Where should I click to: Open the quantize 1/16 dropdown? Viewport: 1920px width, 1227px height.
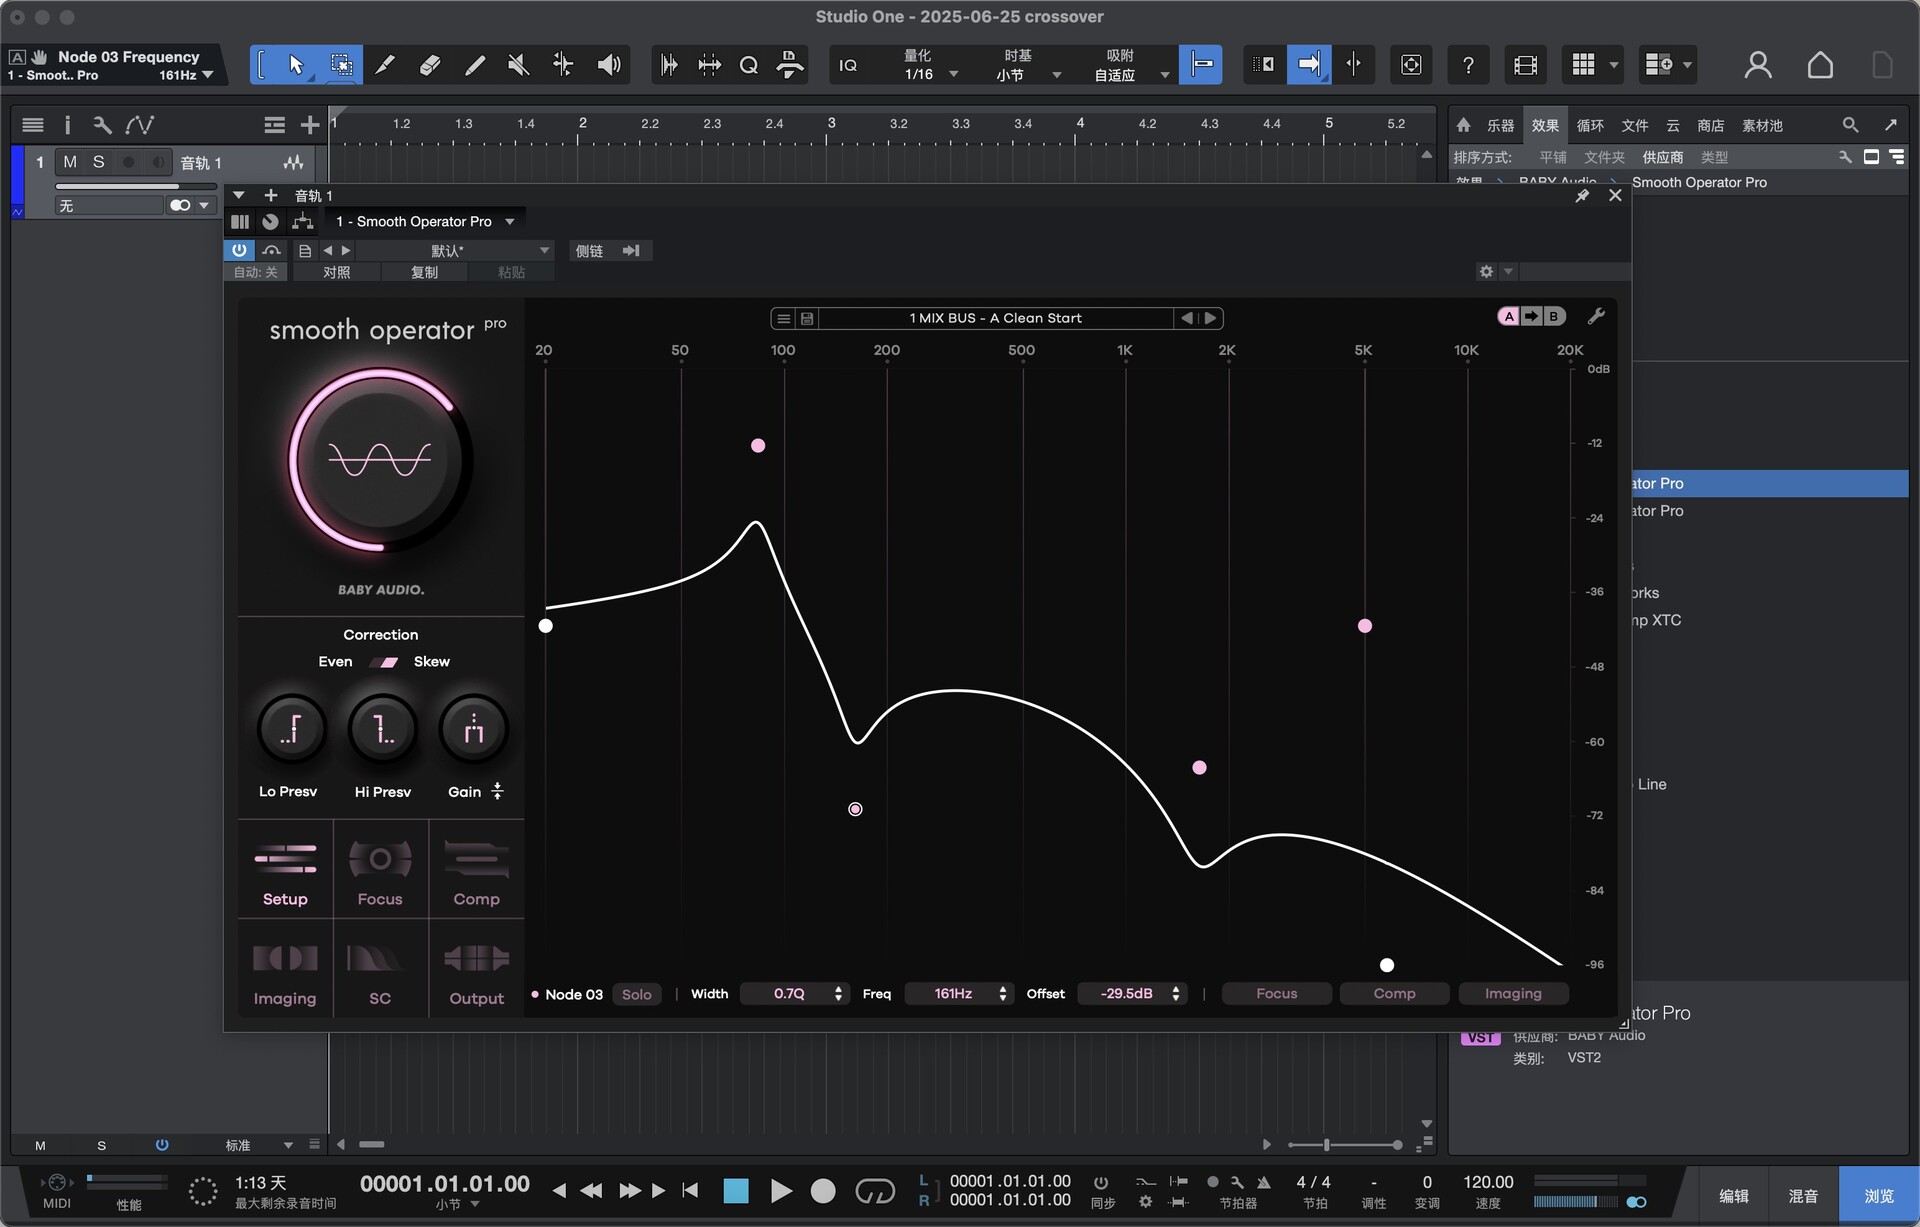[x=930, y=74]
